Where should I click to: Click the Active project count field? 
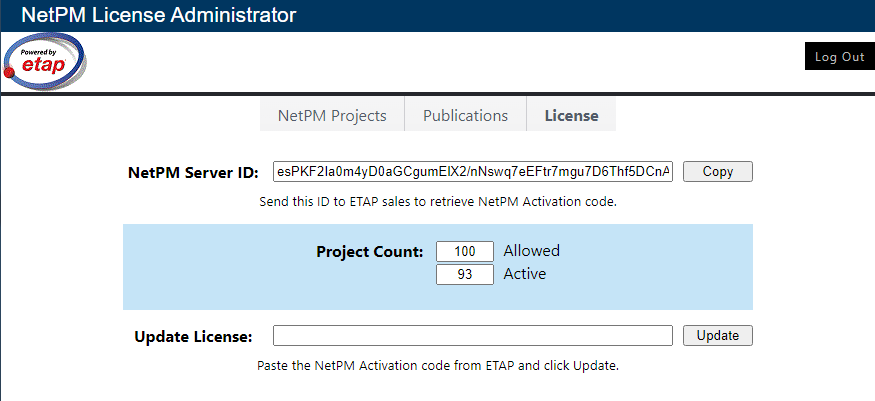pyautogui.click(x=465, y=274)
